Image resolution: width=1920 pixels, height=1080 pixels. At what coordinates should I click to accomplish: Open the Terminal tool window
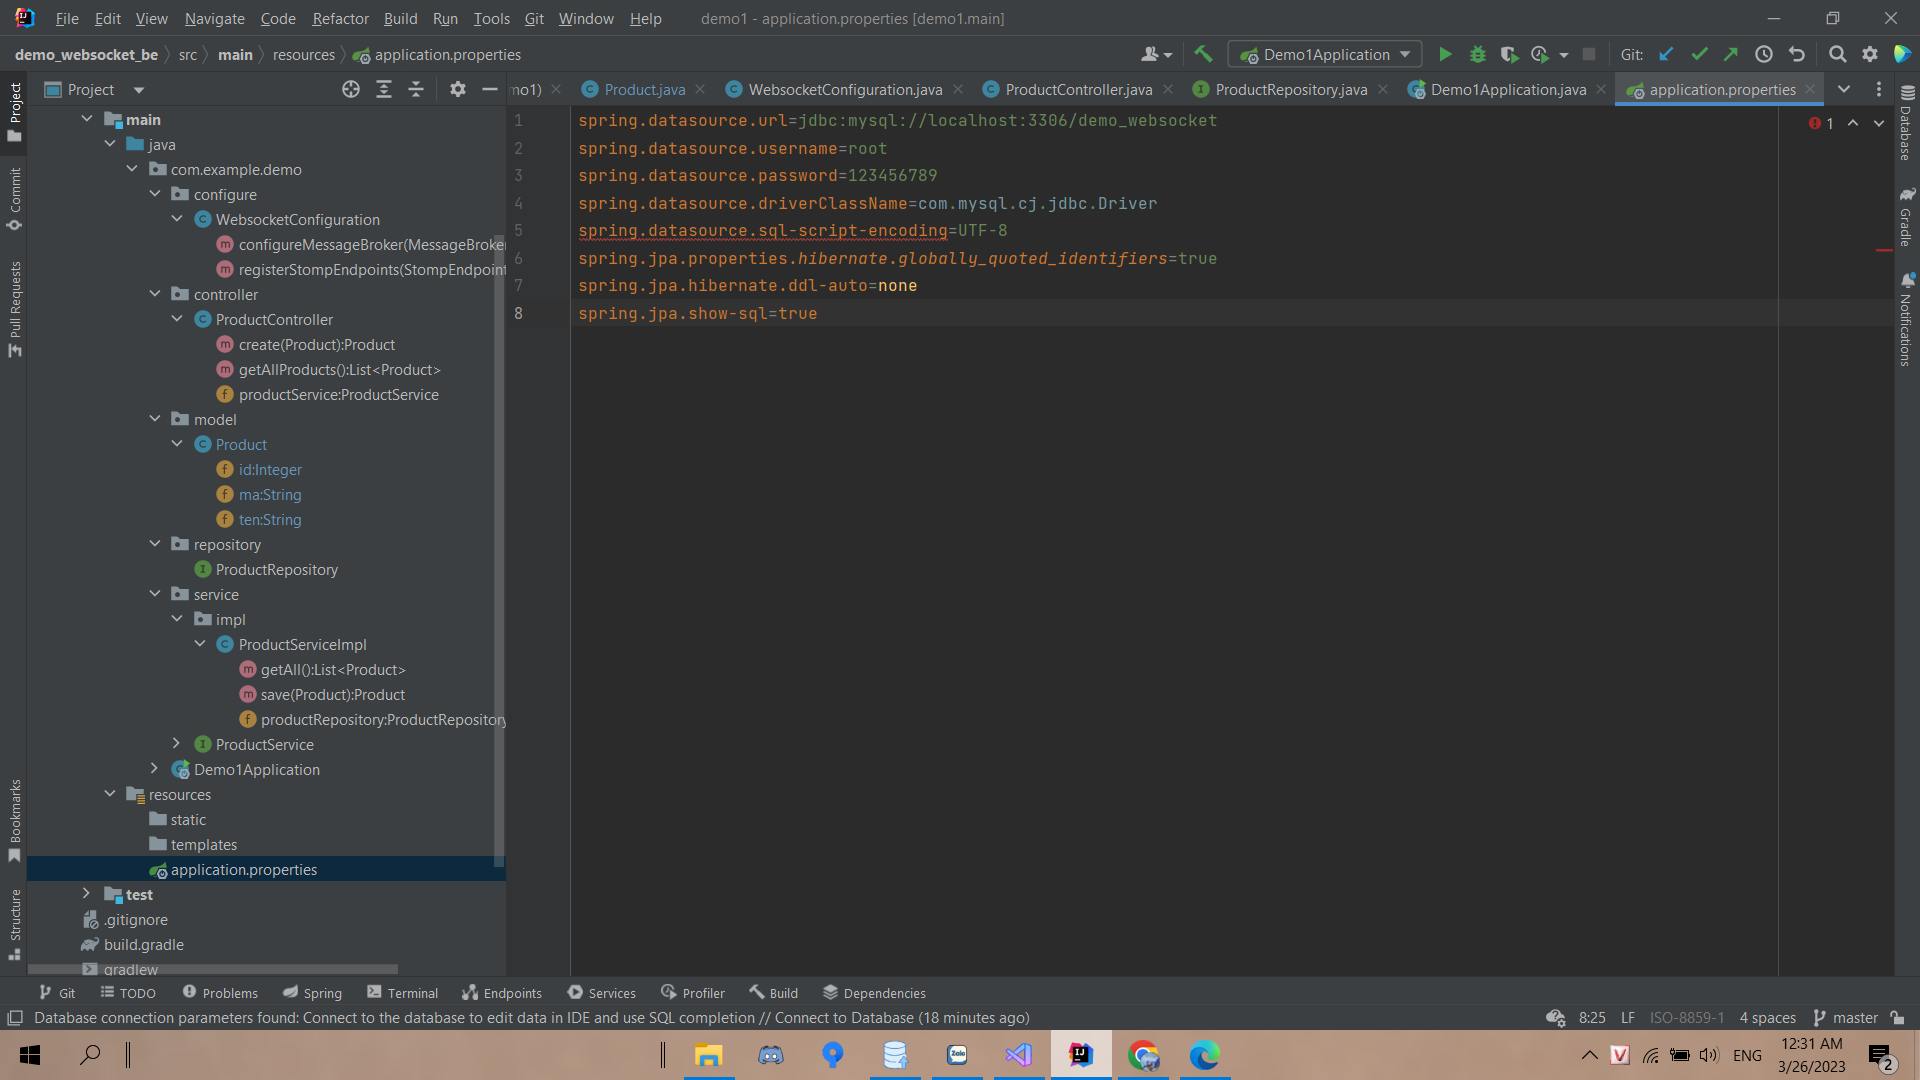(402, 993)
